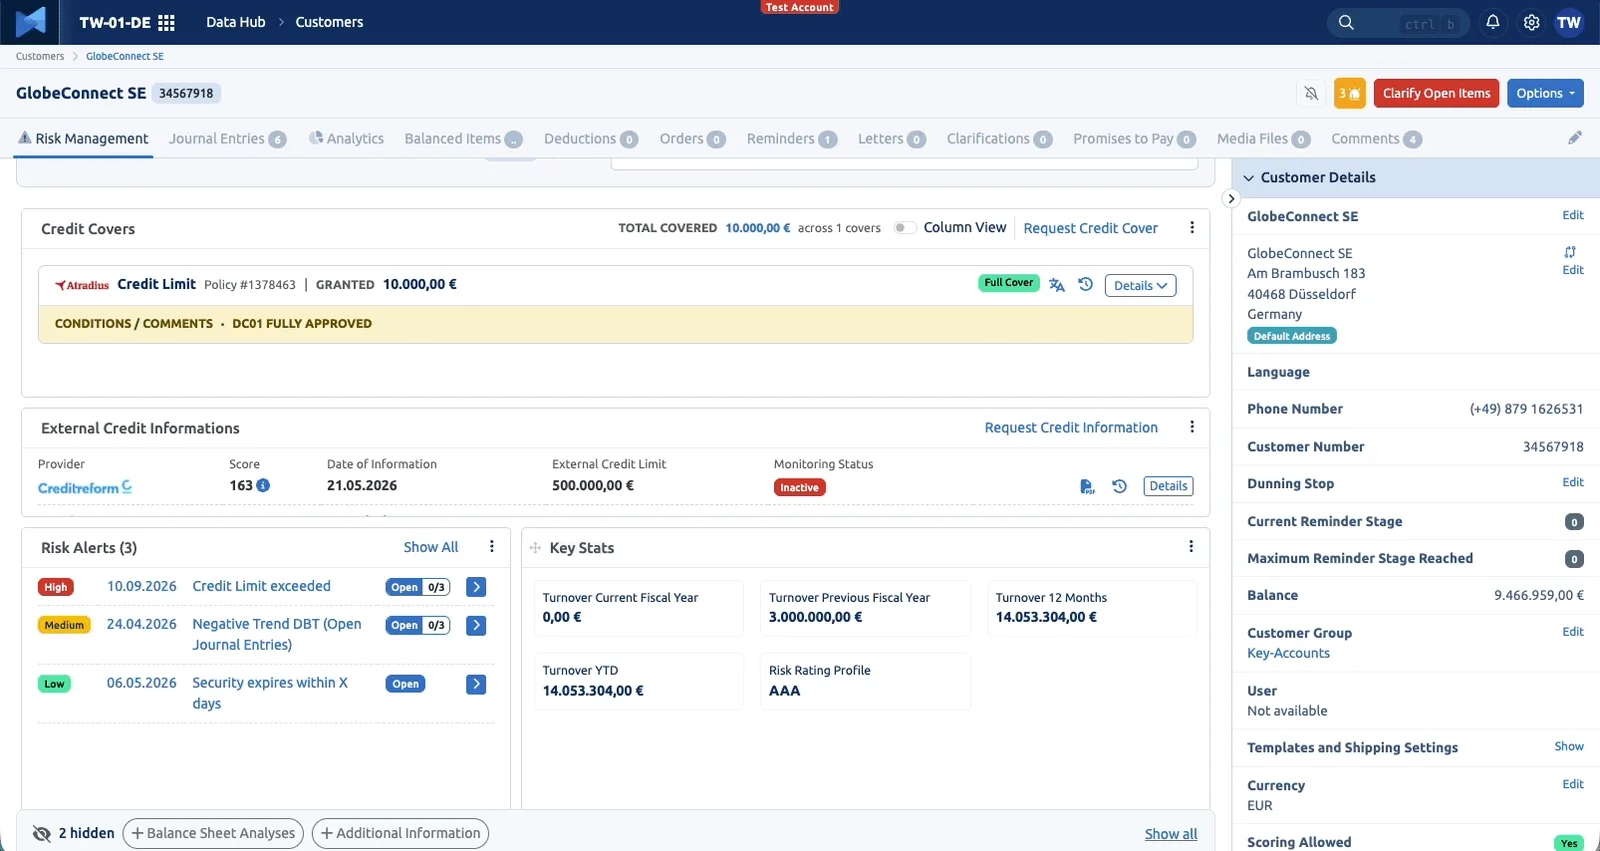Open Creditreform report document icon
Screen dimensions: 1600x851
click(1087, 486)
